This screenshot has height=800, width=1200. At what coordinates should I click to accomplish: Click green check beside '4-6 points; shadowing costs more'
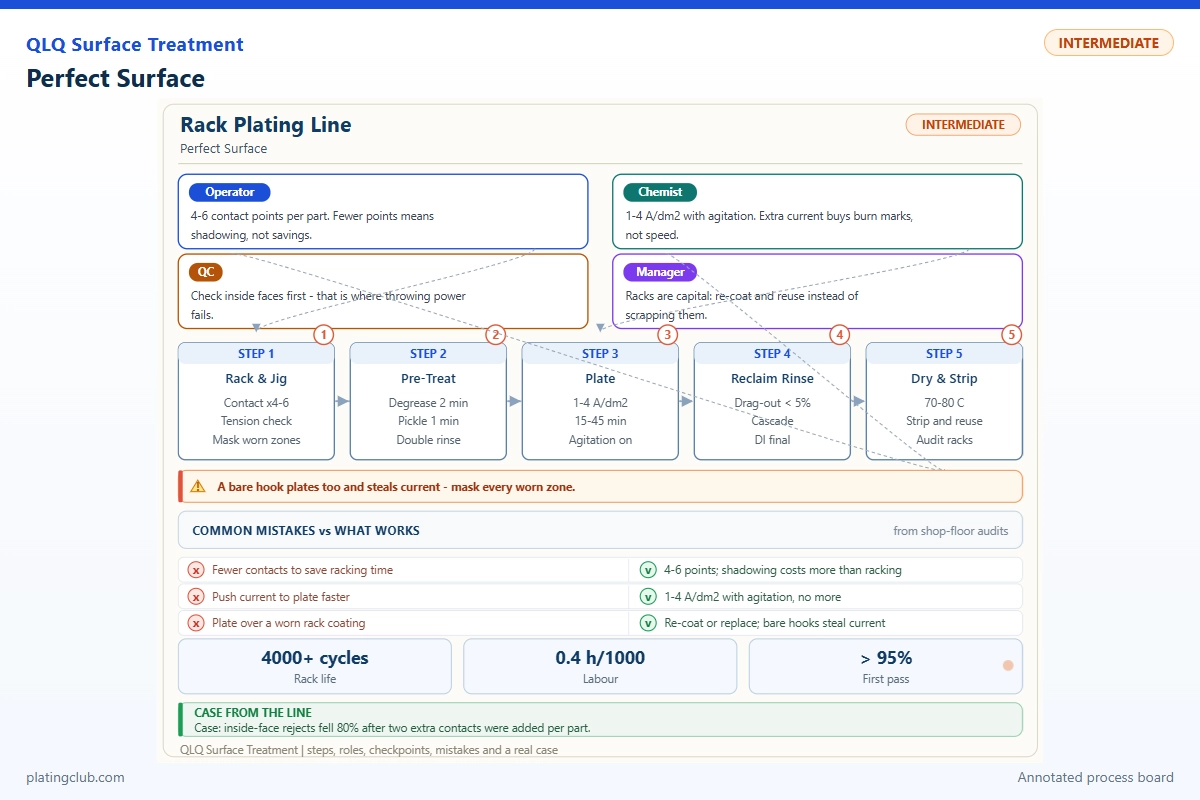point(648,570)
